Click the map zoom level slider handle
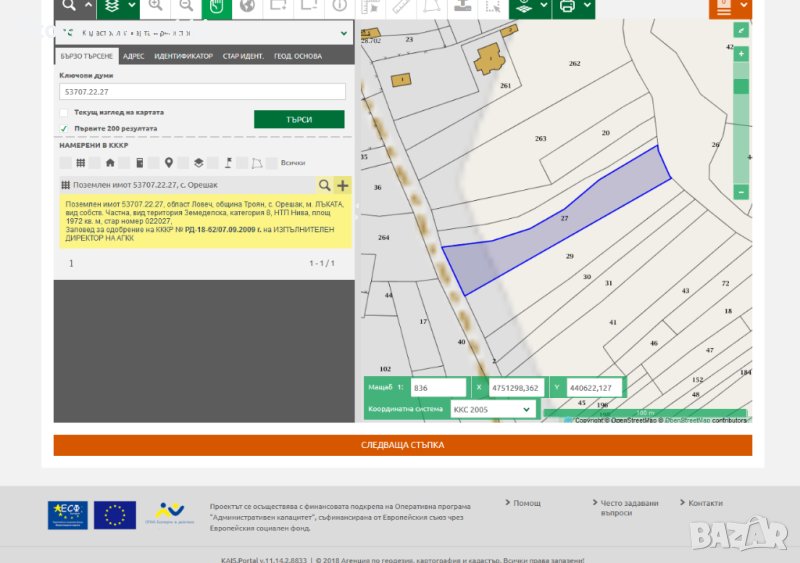800x563 pixels. coord(741,86)
